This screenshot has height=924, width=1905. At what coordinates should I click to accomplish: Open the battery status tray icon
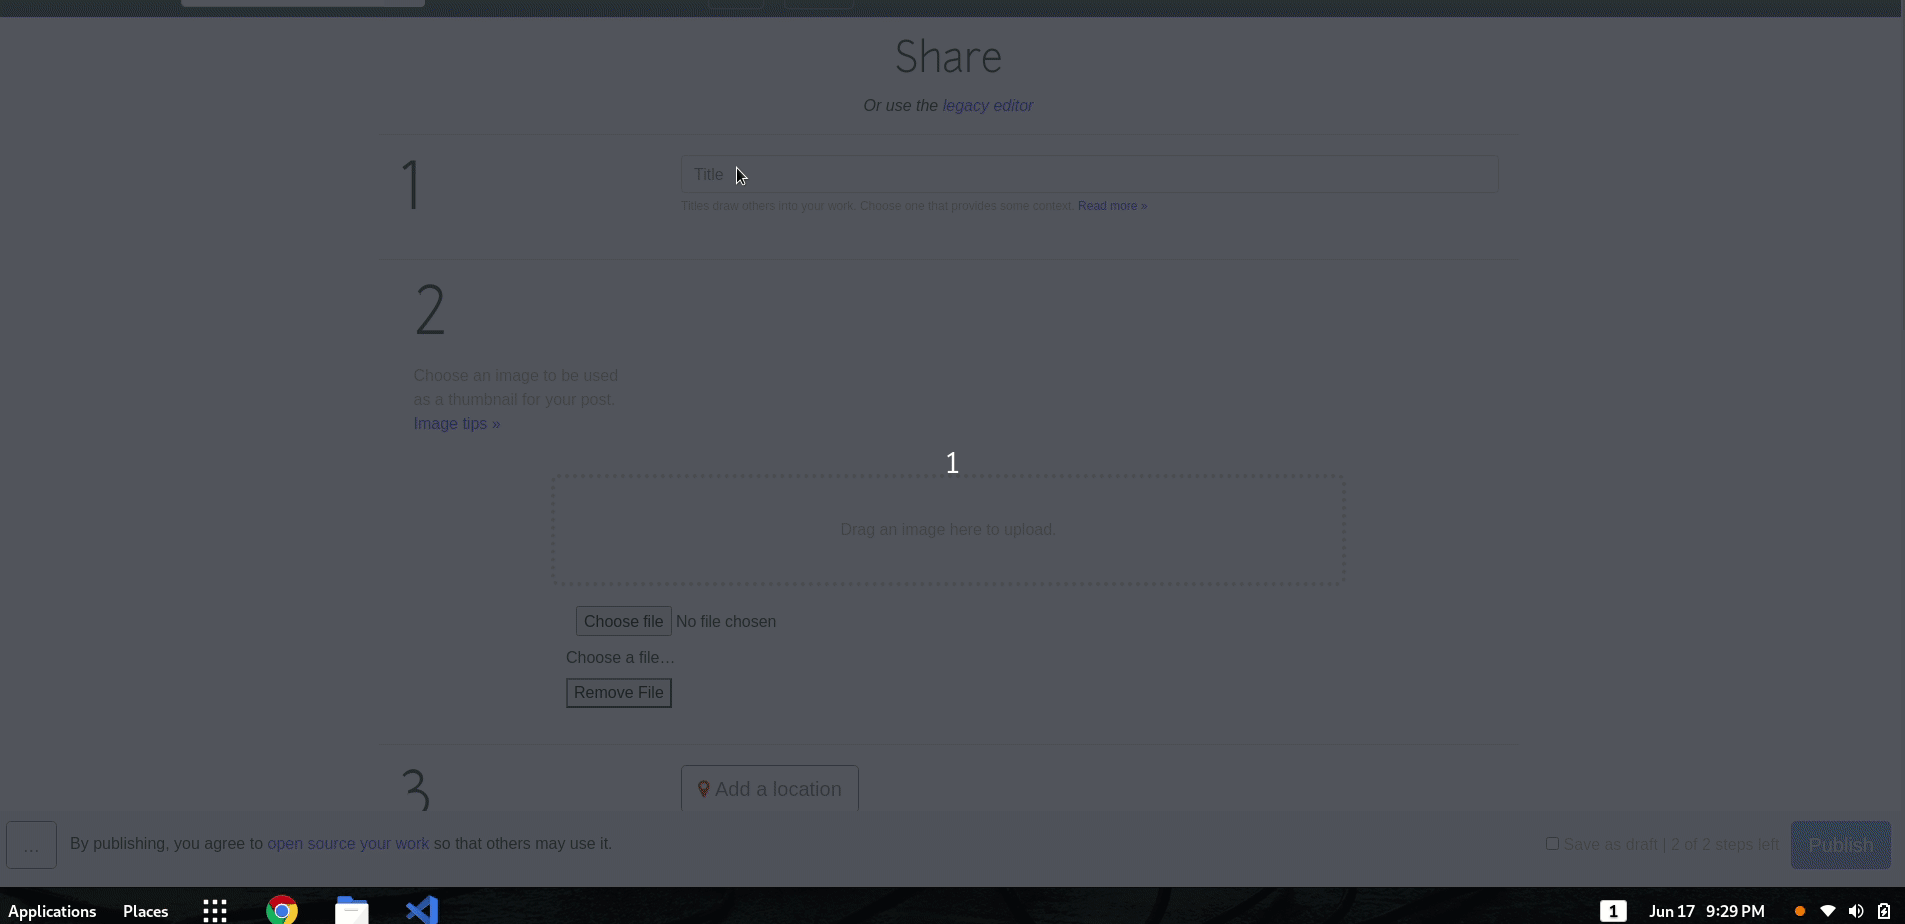(1884, 911)
